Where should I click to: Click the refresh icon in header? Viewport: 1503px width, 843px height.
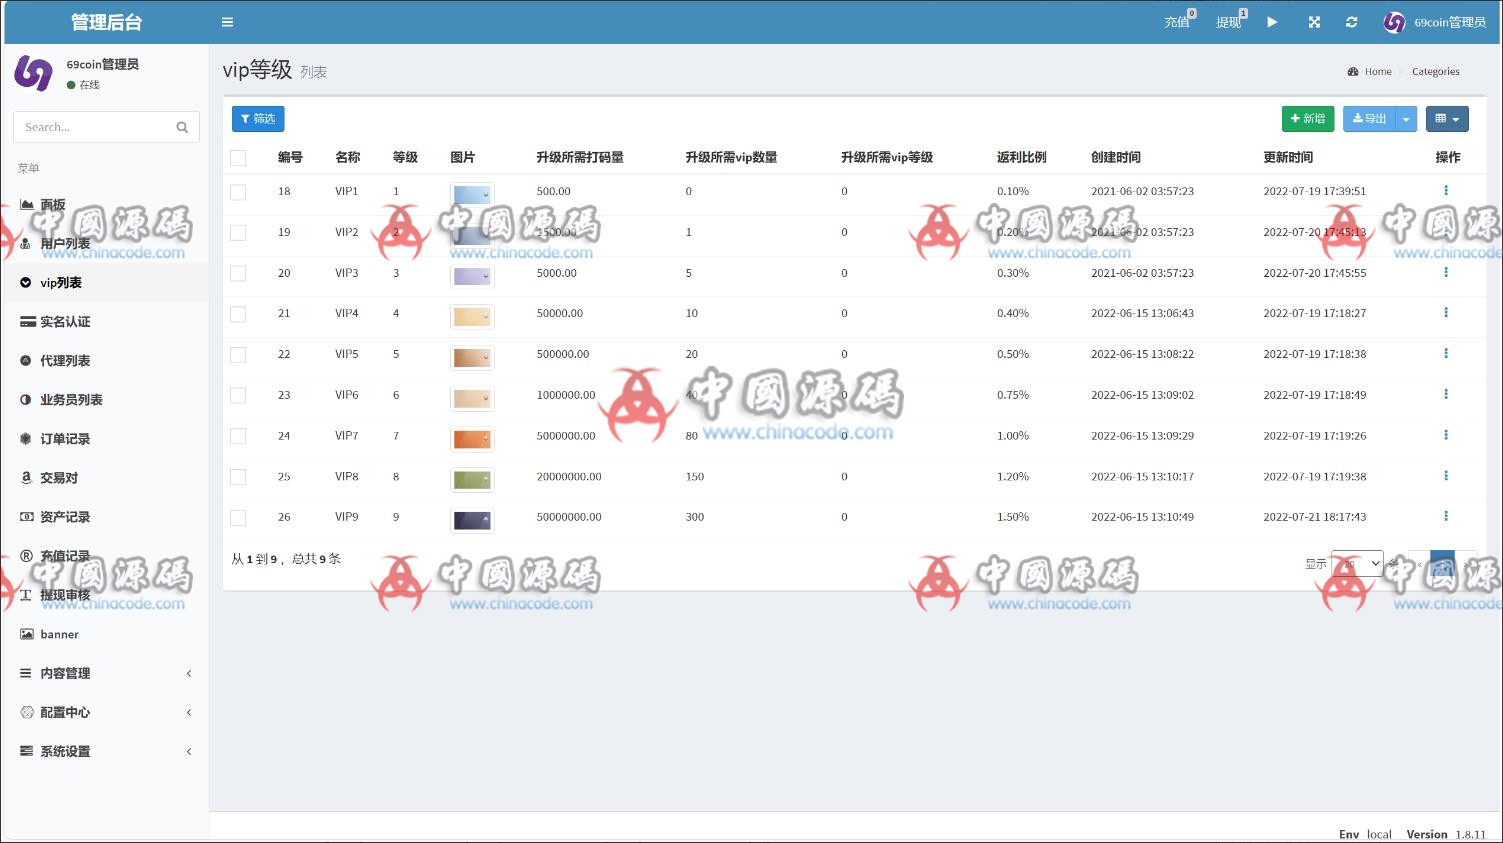(x=1351, y=22)
